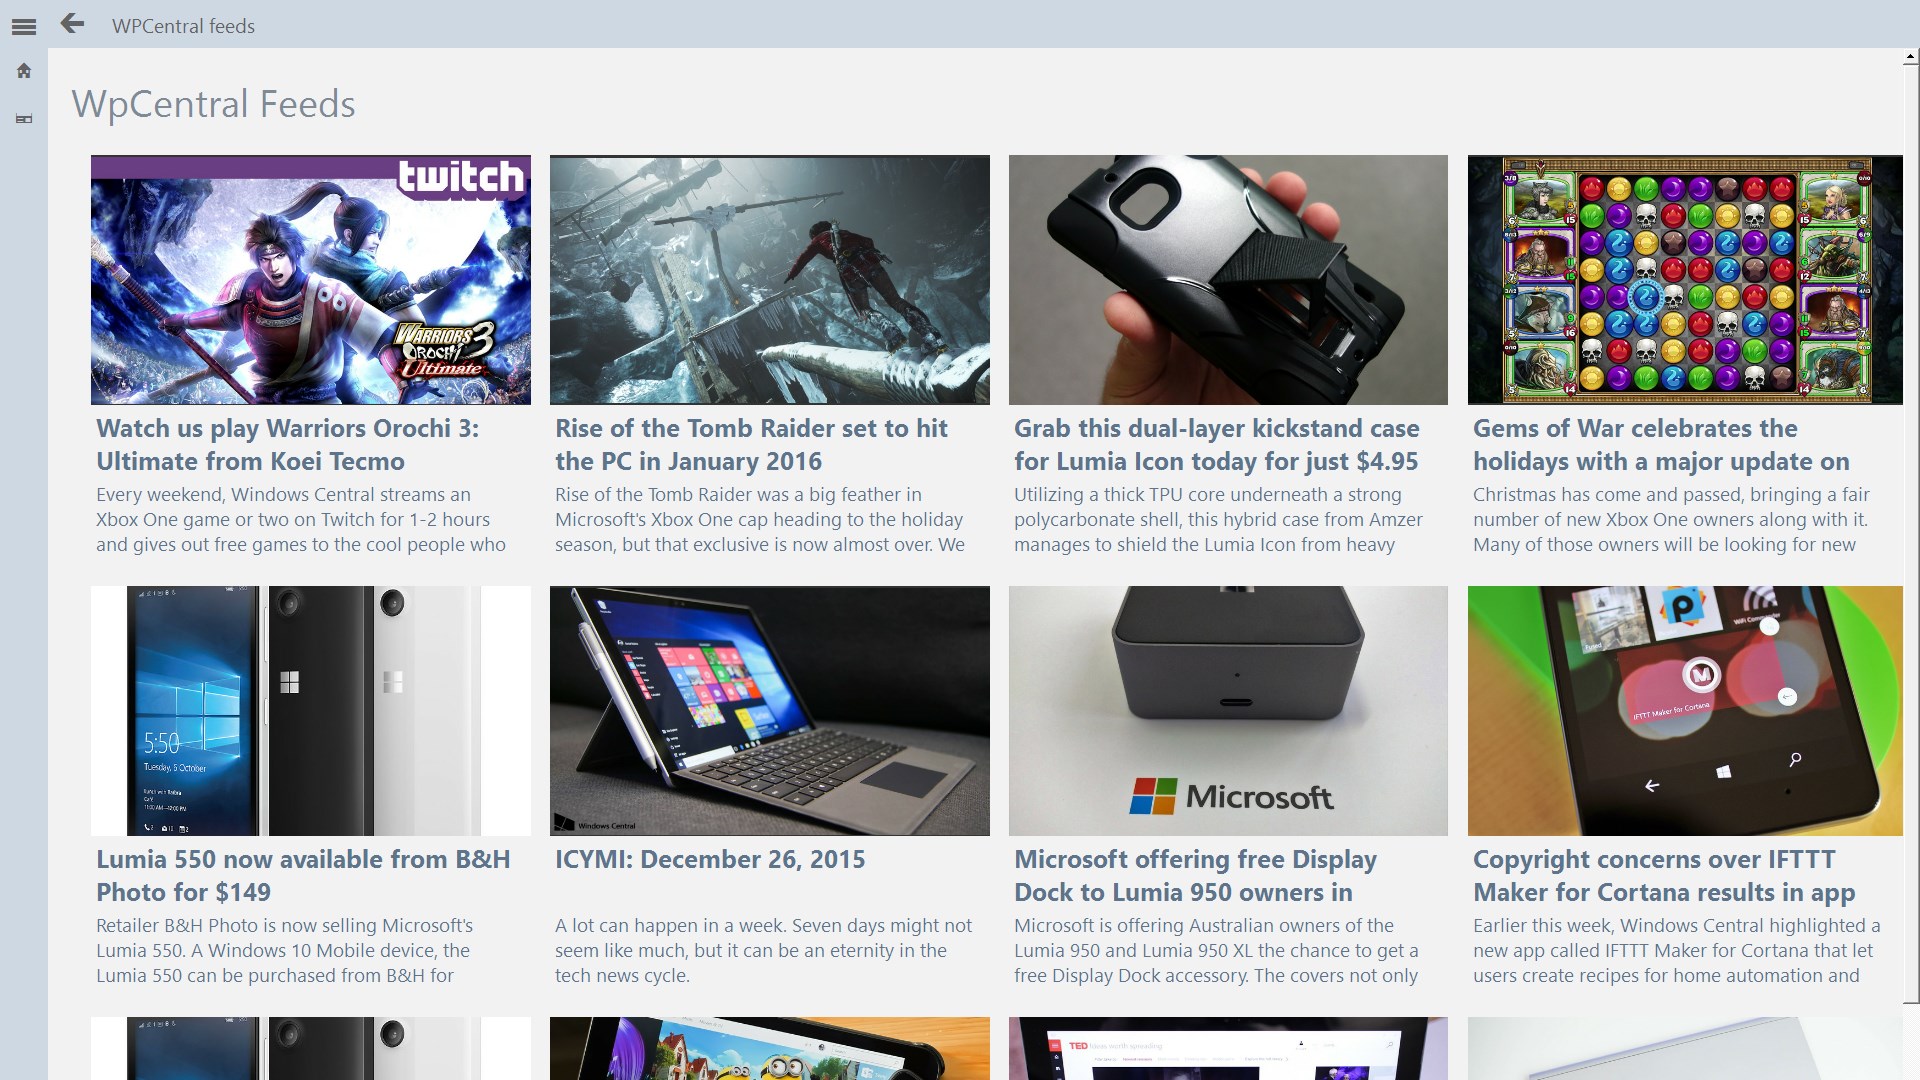Go to the Home sidebar icon
The height and width of the screenshot is (1080, 1920).
(x=24, y=71)
